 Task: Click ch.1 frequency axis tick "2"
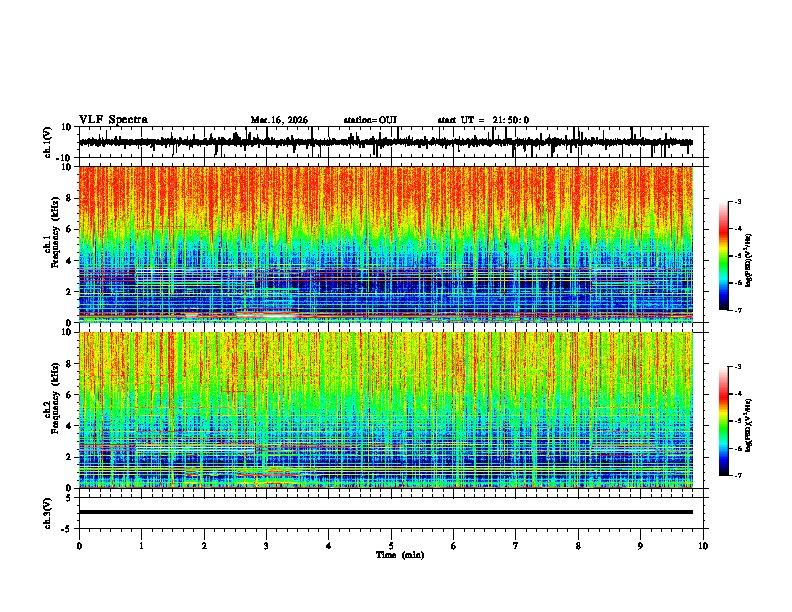coord(69,291)
